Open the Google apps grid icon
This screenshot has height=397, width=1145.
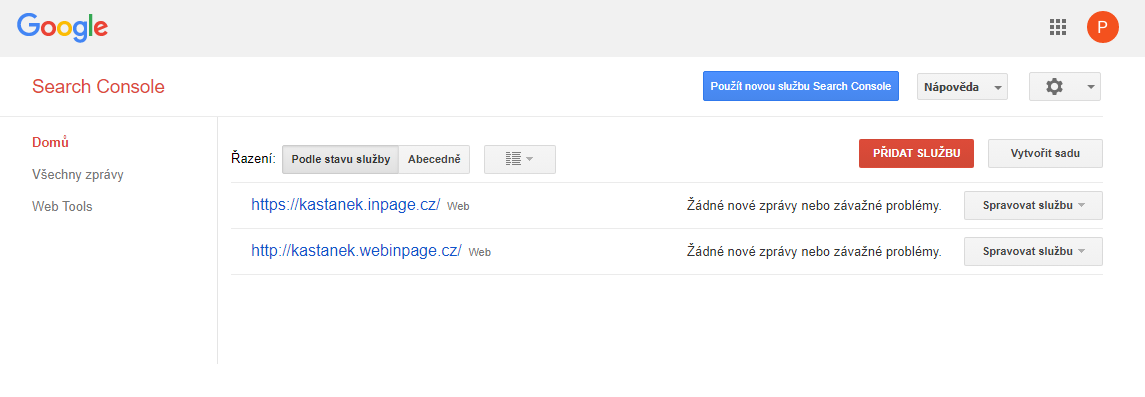(x=1057, y=28)
